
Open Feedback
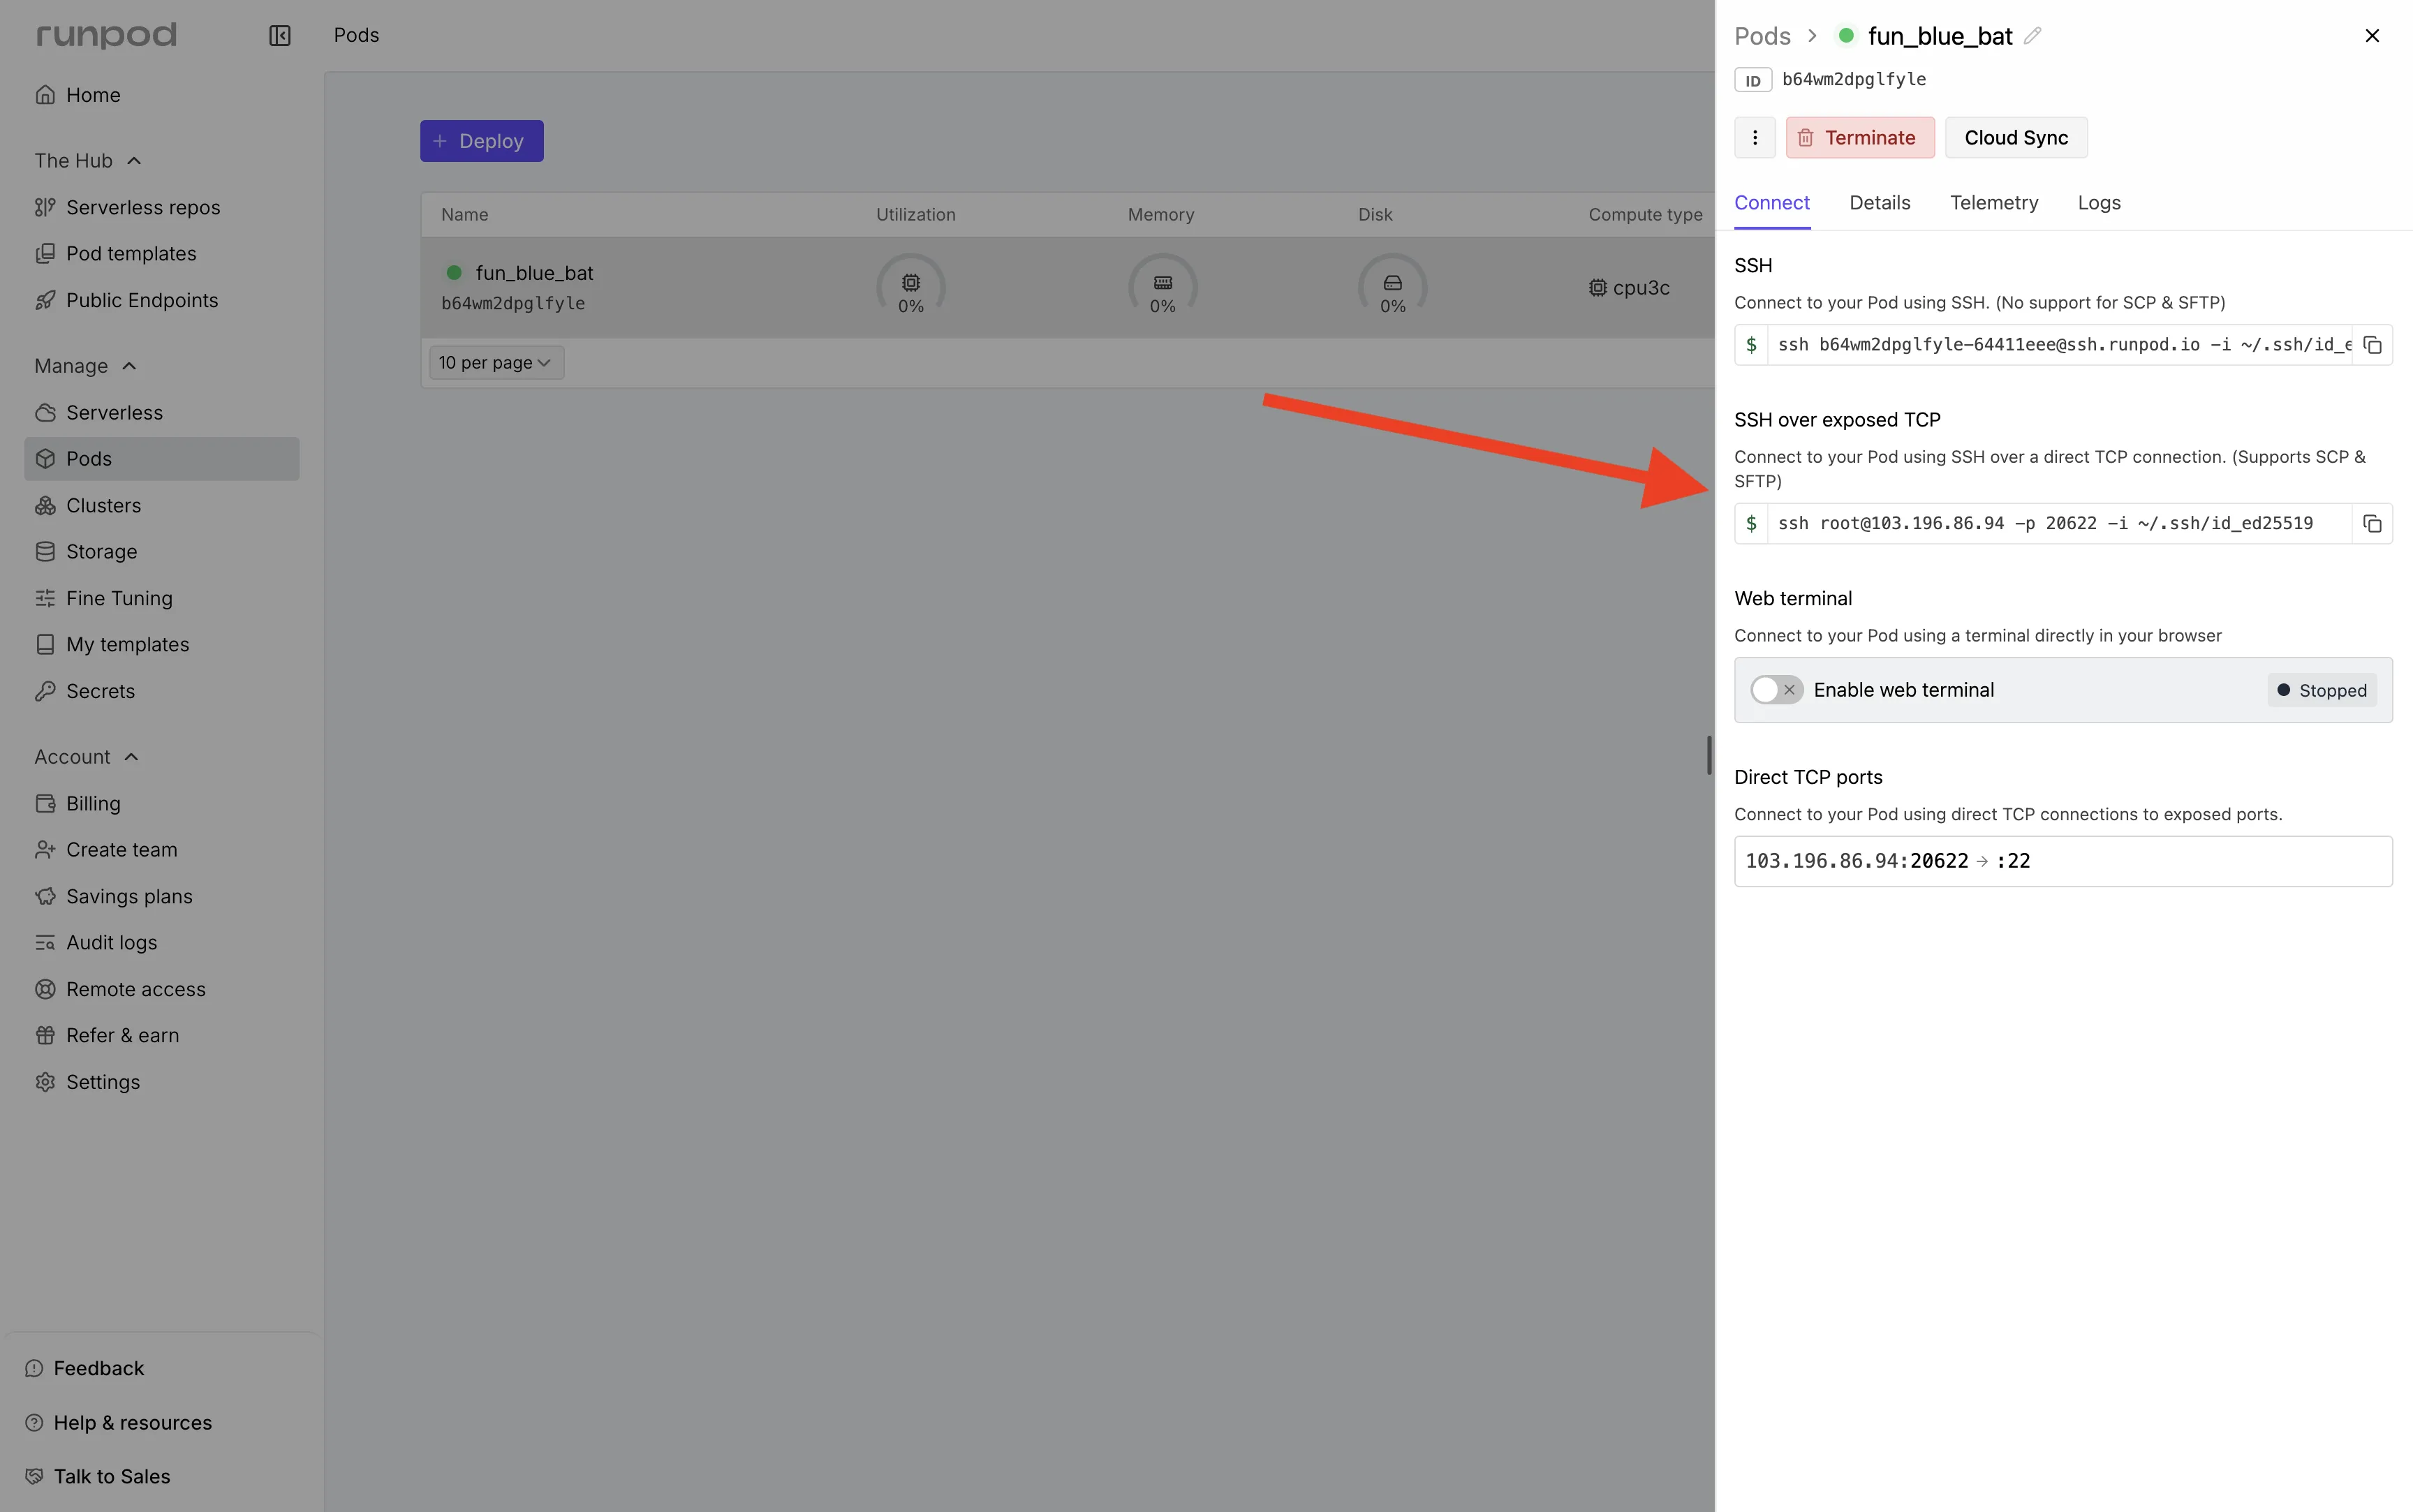point(85,1368)
